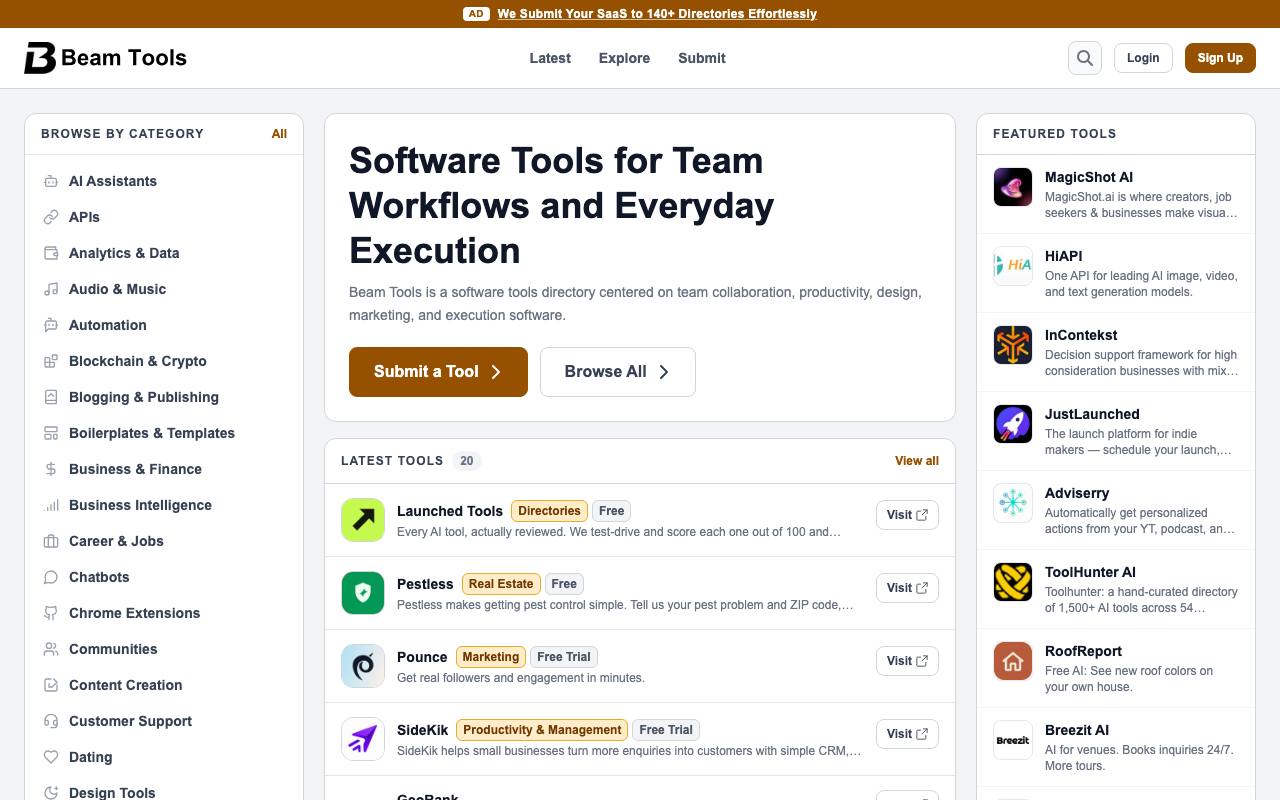Open the Explore nav item

624,58
